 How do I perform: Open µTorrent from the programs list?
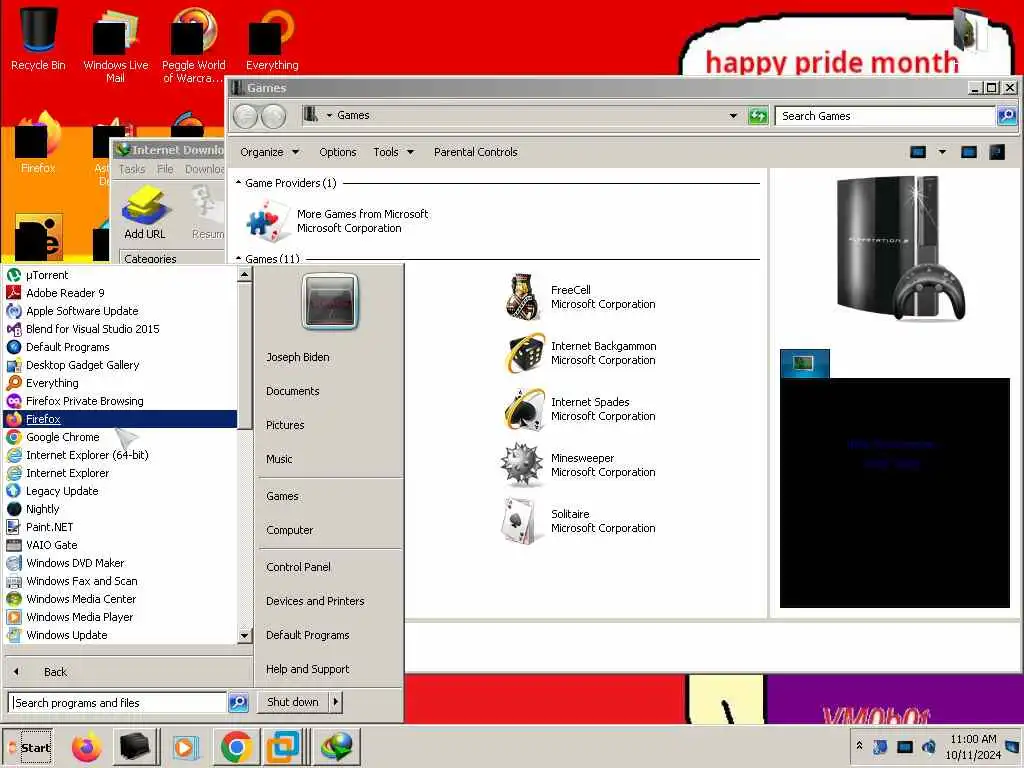point(121,275)
